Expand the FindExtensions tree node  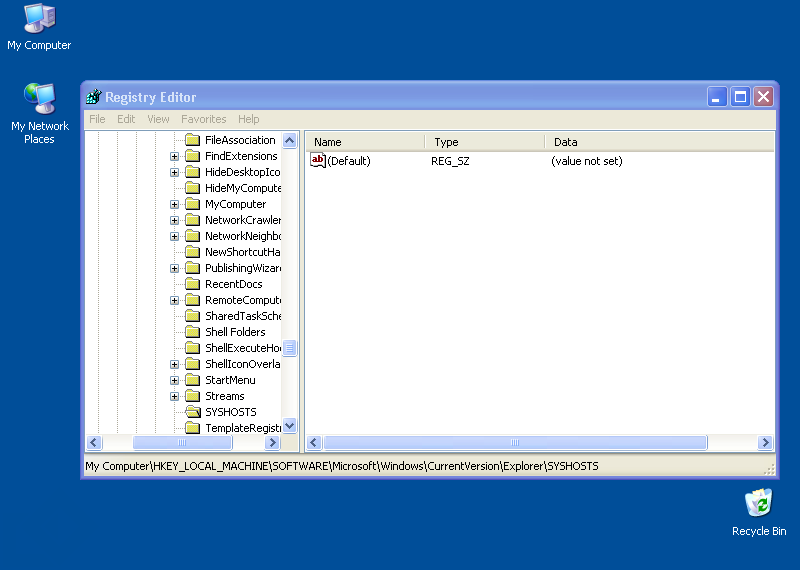click(x=175, y=156)
